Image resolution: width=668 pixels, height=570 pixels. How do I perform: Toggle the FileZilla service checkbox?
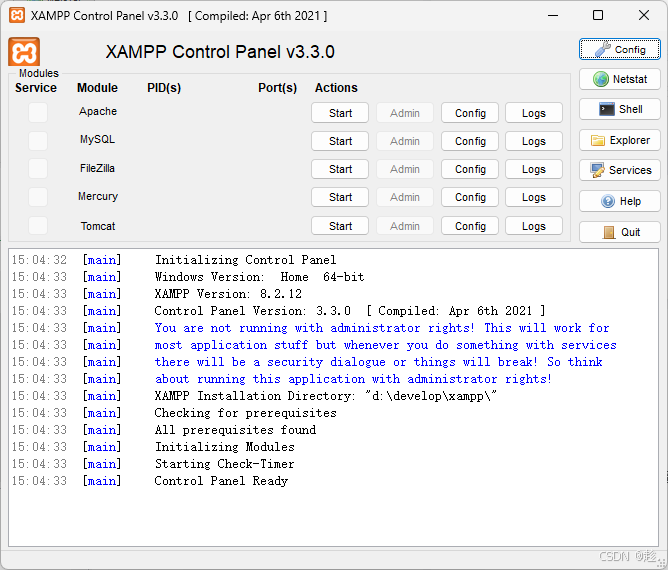click(x=38, y=169)
